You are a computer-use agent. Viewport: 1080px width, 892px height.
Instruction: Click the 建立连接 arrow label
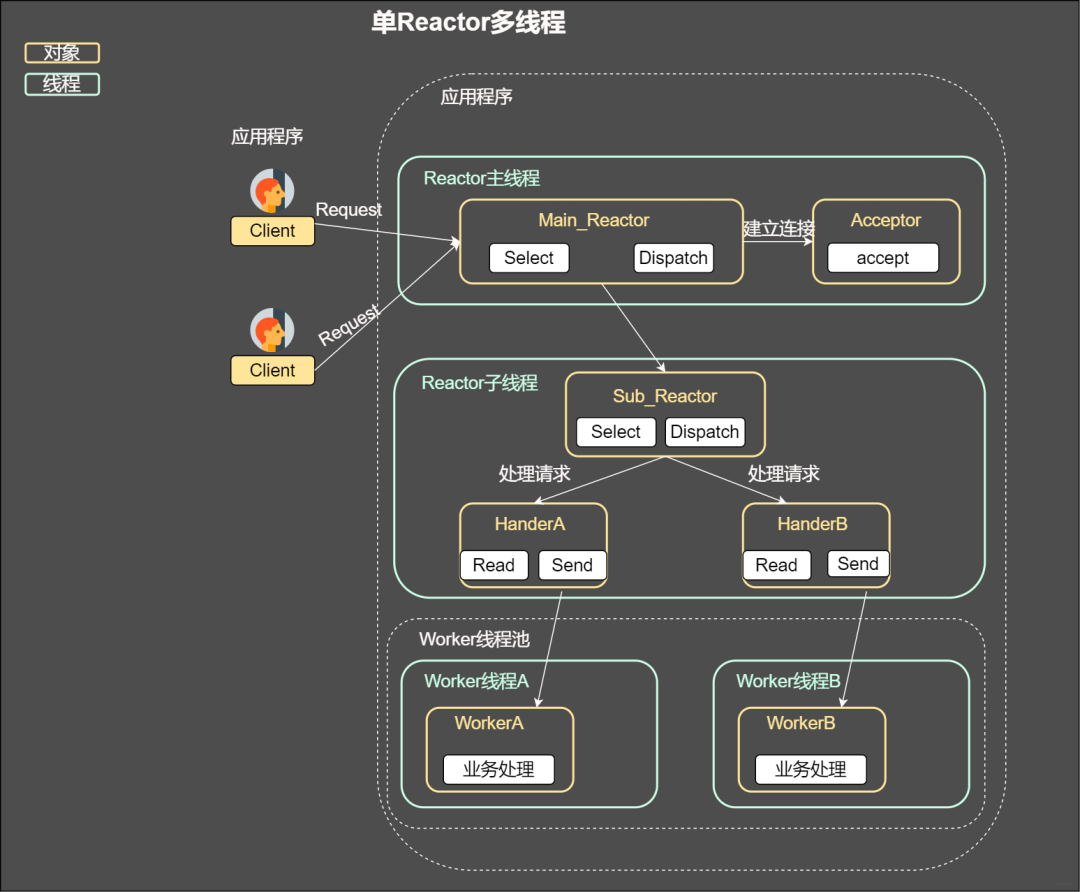point(779,228)
